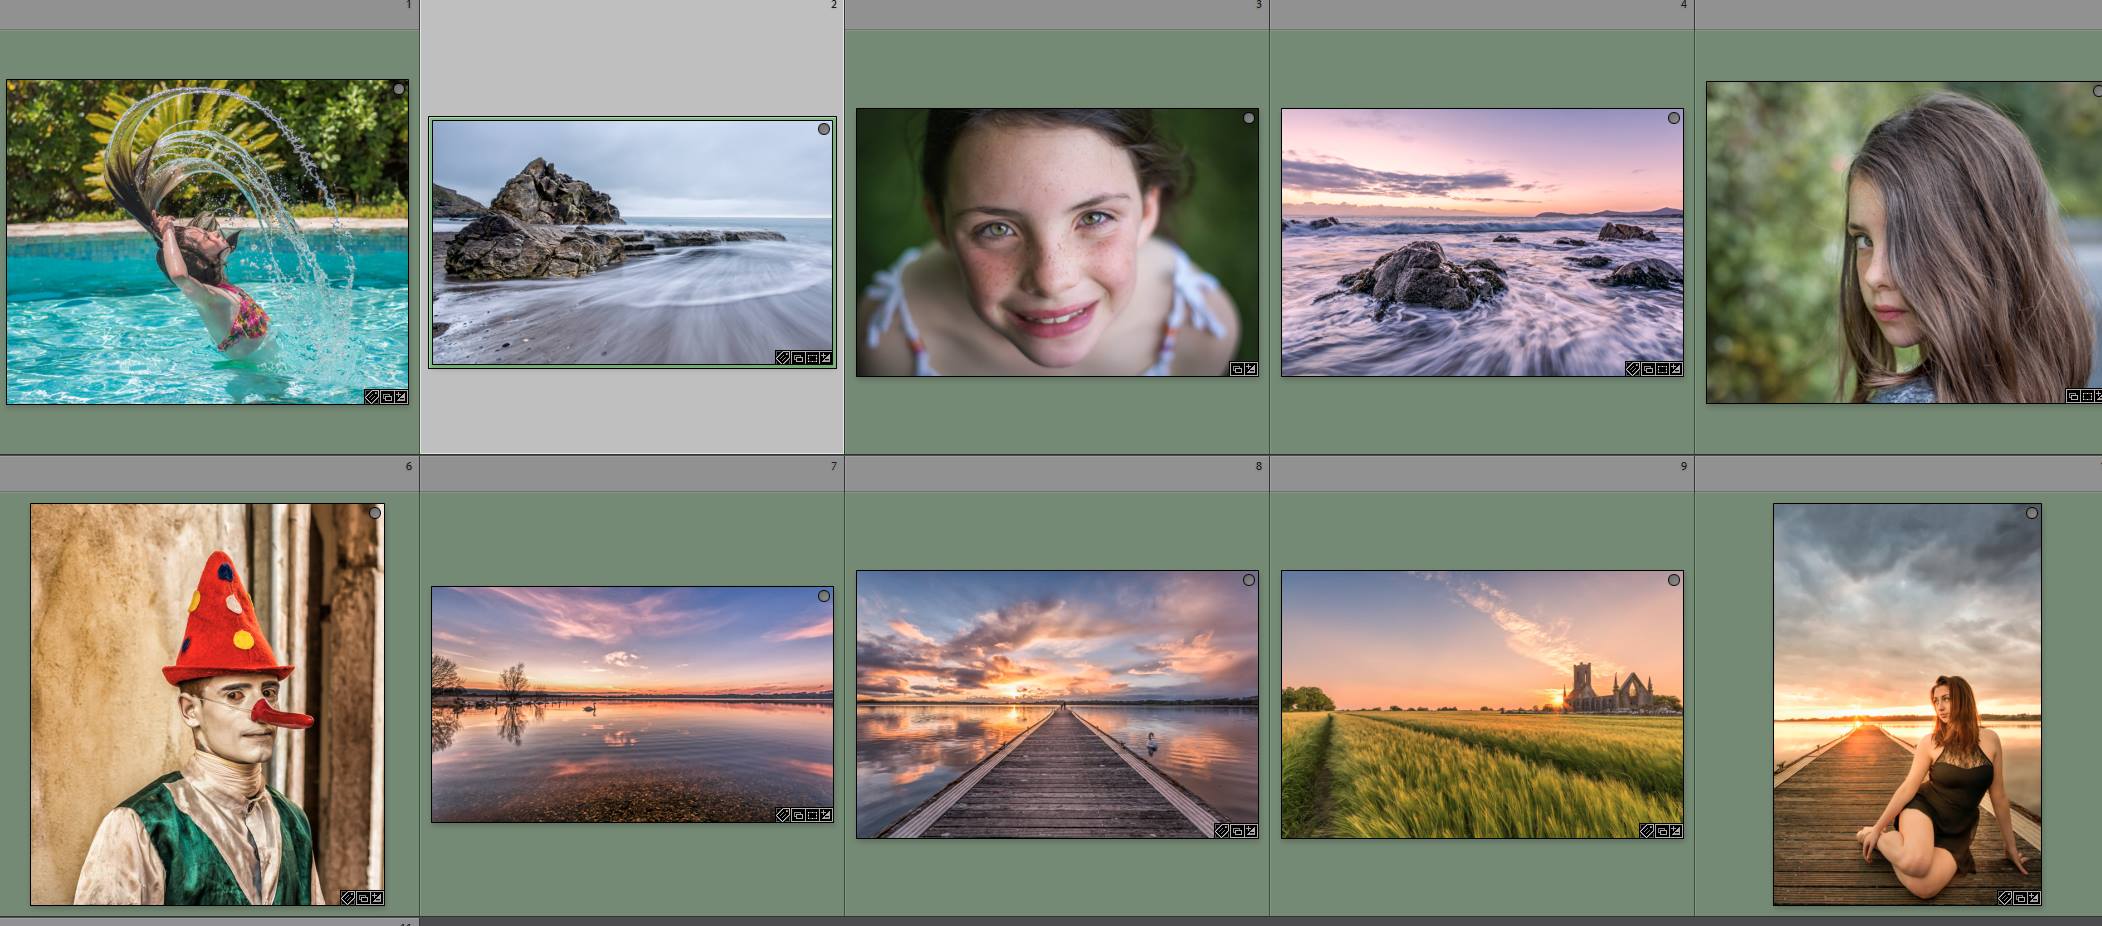
Task: Click develop adjustments badge on wooden pier photo
Action: pos(1250,831)
